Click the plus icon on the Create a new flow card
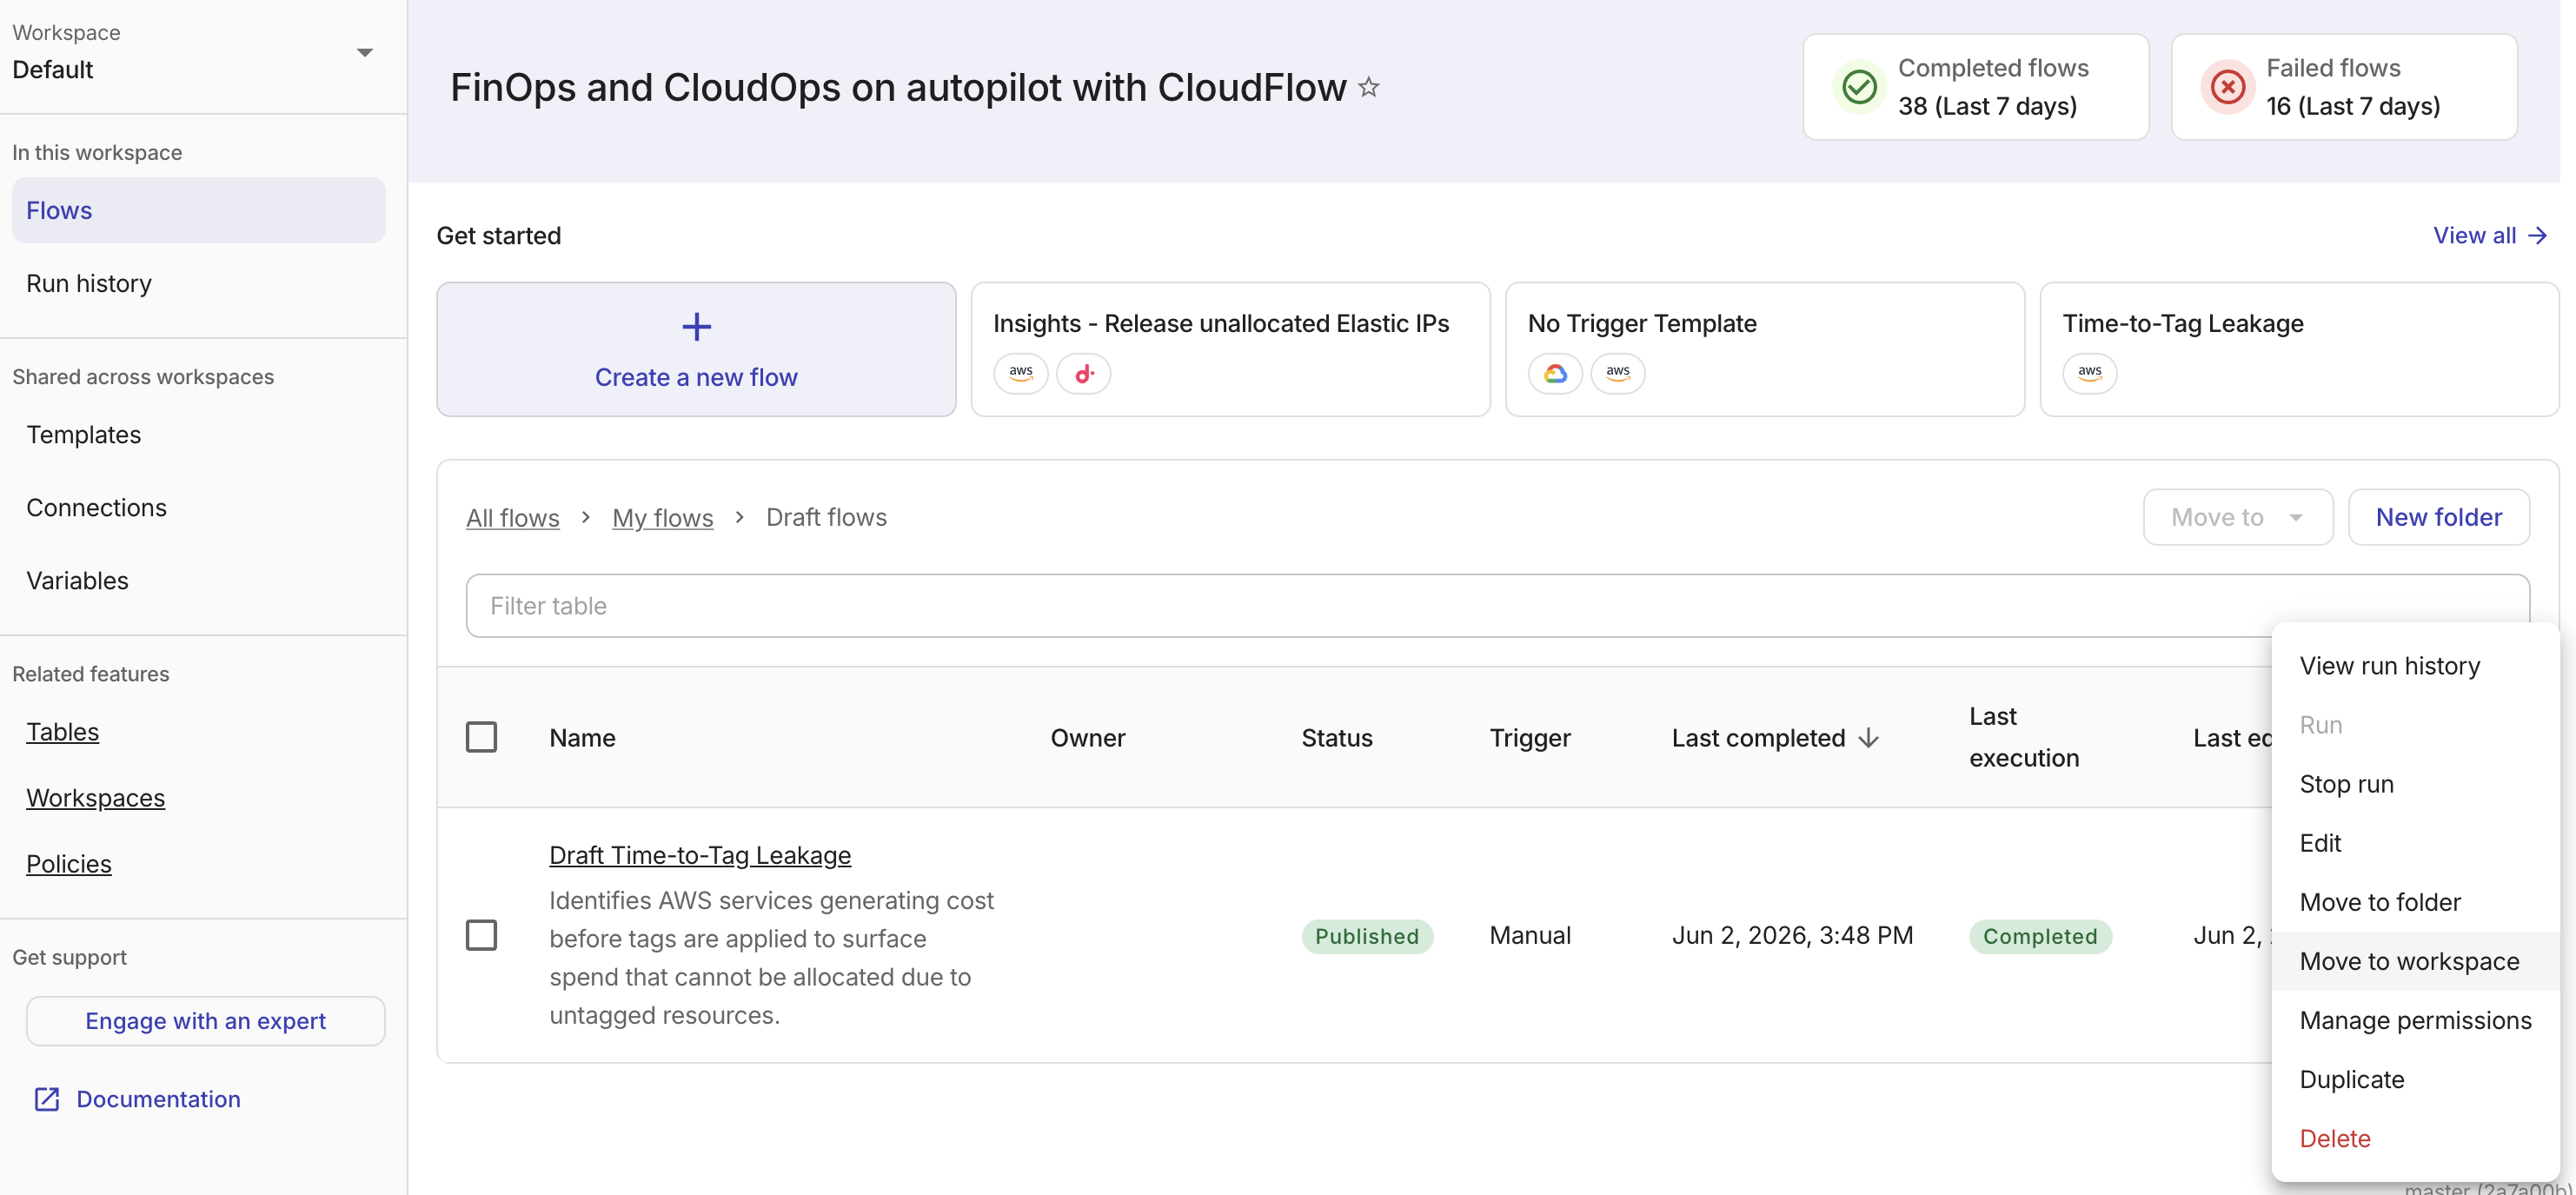The width and height of the screenshot is (2576, 1195). point(696,327)
